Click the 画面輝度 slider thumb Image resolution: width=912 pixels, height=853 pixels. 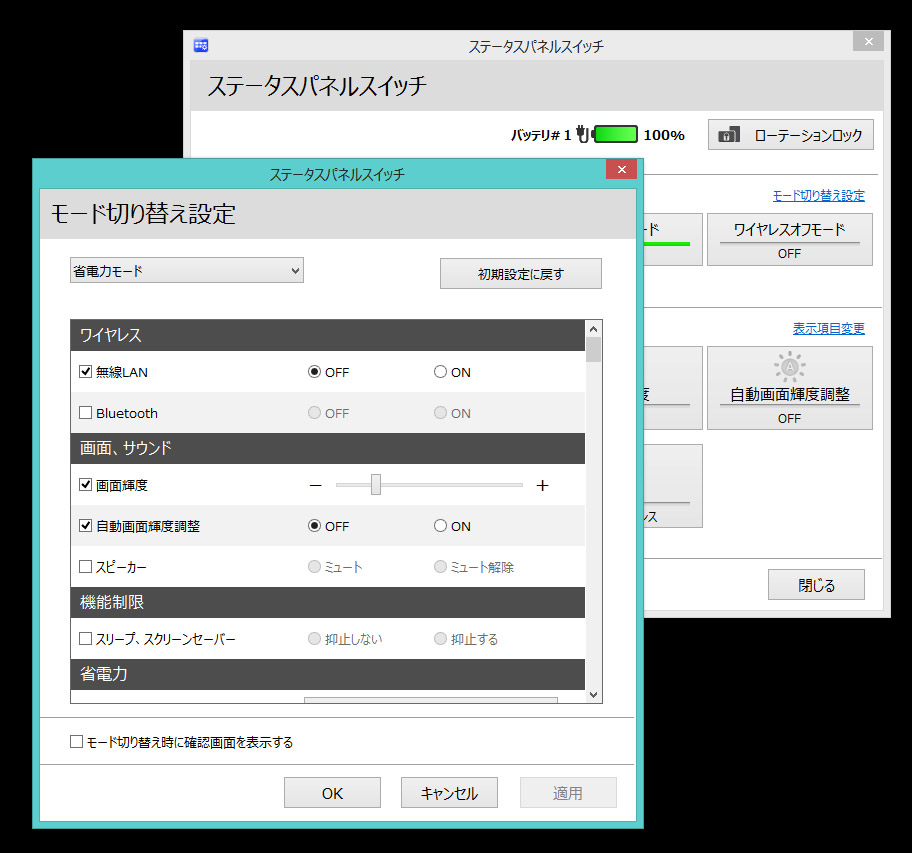376,485
